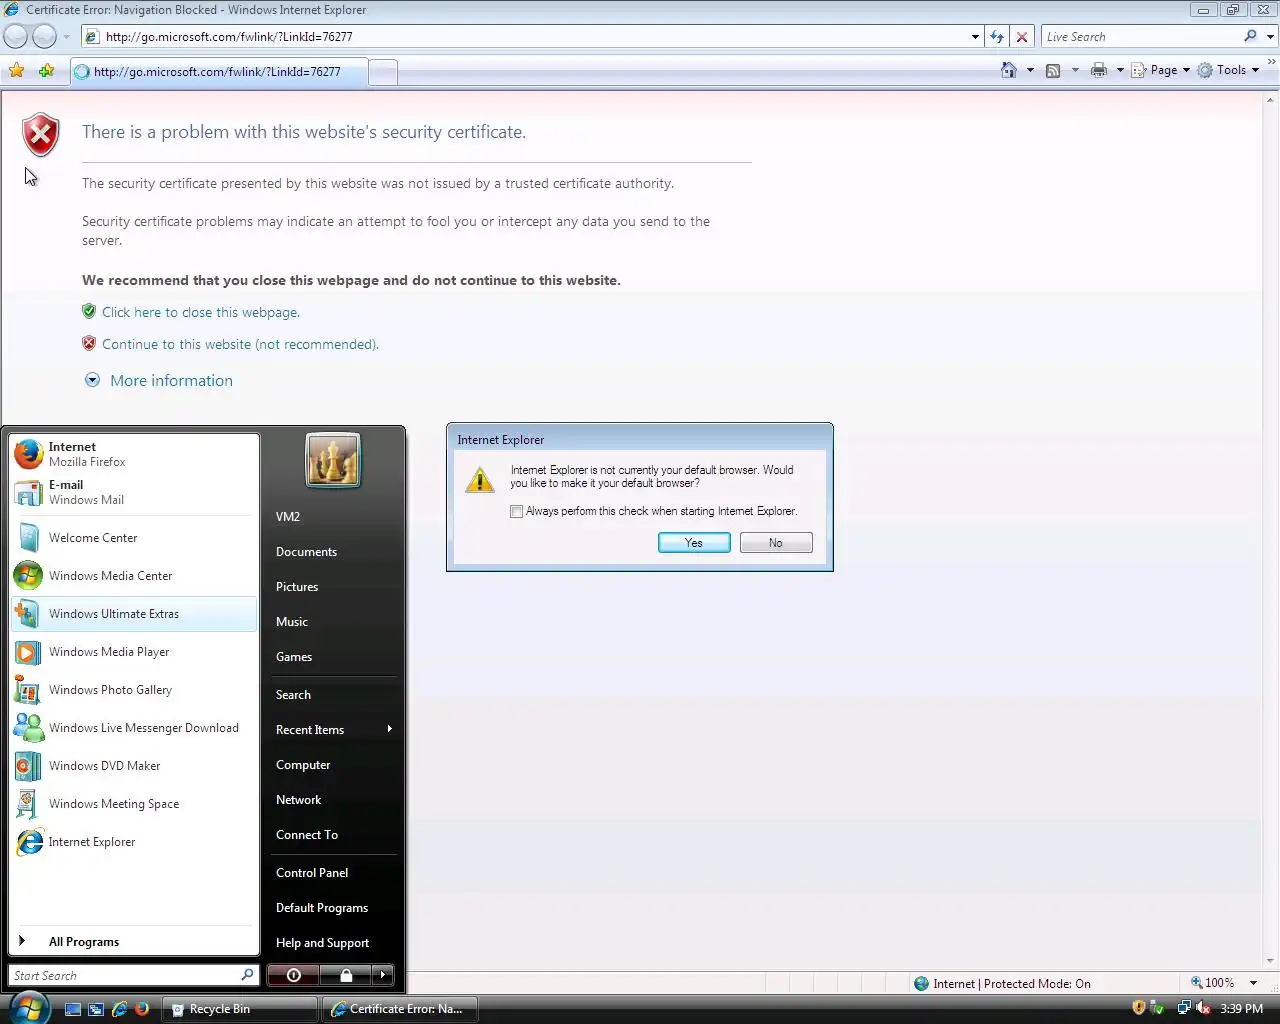
Task: Open the zoom level dropdown arrow
Action: click(1253, 983)
